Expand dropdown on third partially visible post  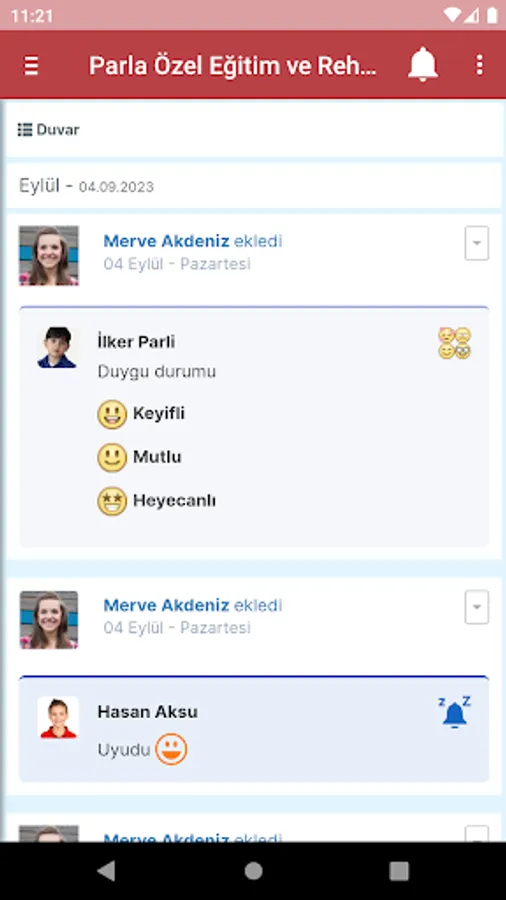[477, 835]
